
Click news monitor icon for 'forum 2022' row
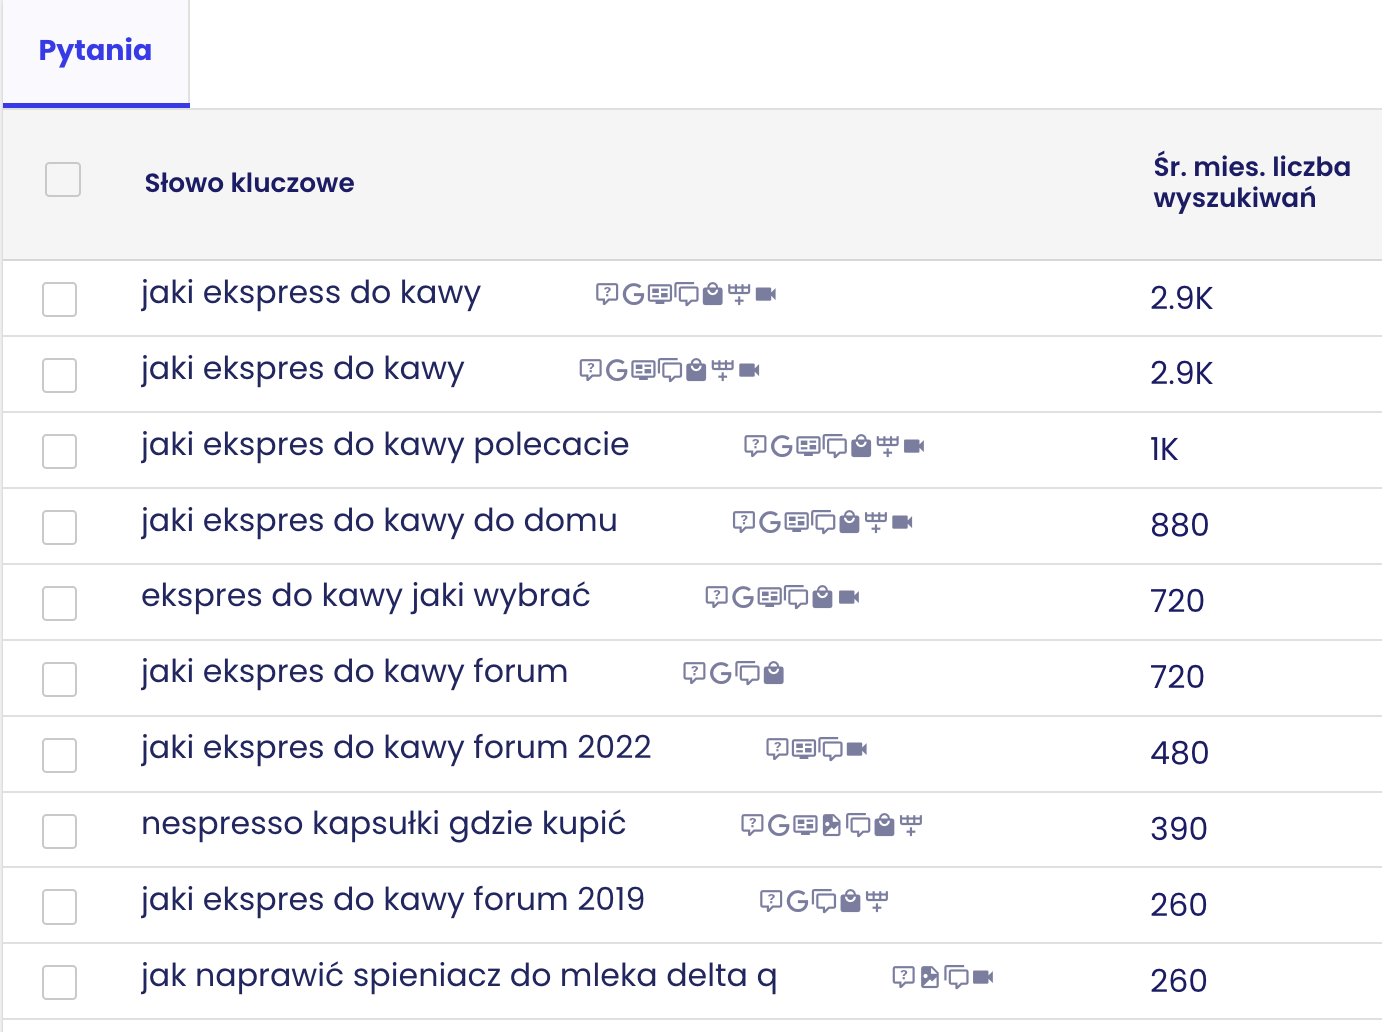tap(803, 749)
